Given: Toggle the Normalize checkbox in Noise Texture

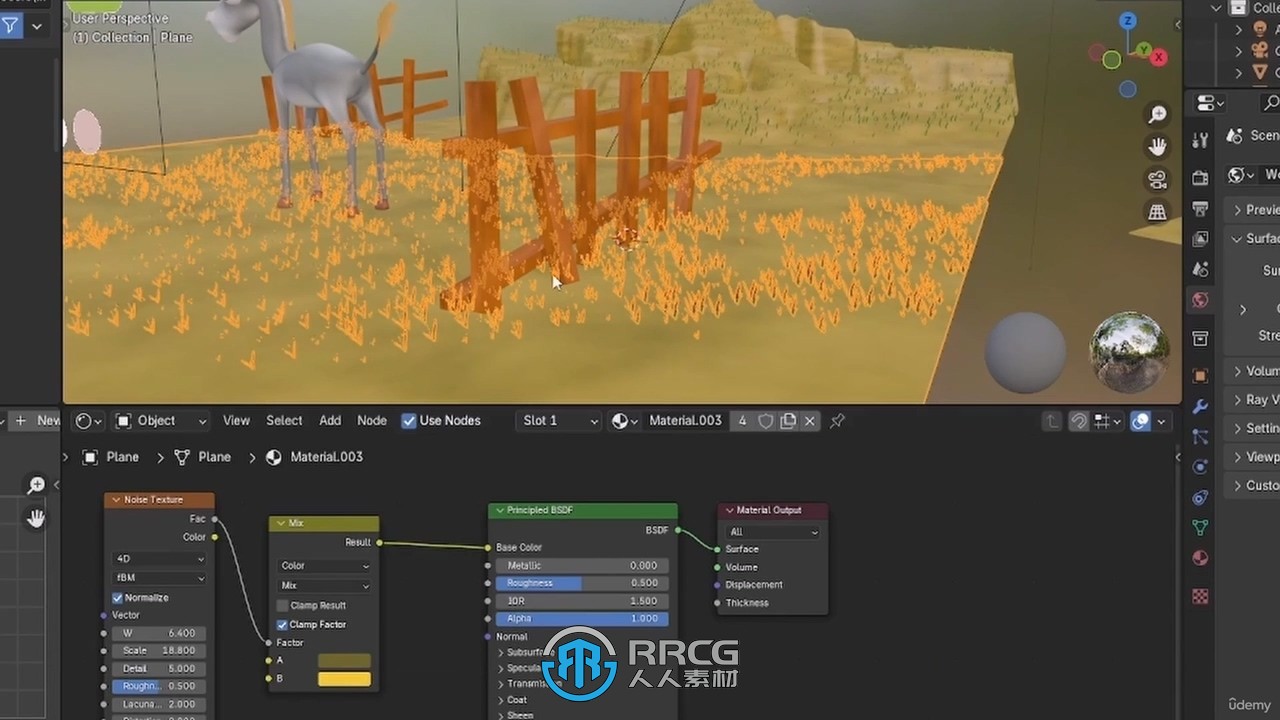Looking at the screenshot, I should (117, 597).
